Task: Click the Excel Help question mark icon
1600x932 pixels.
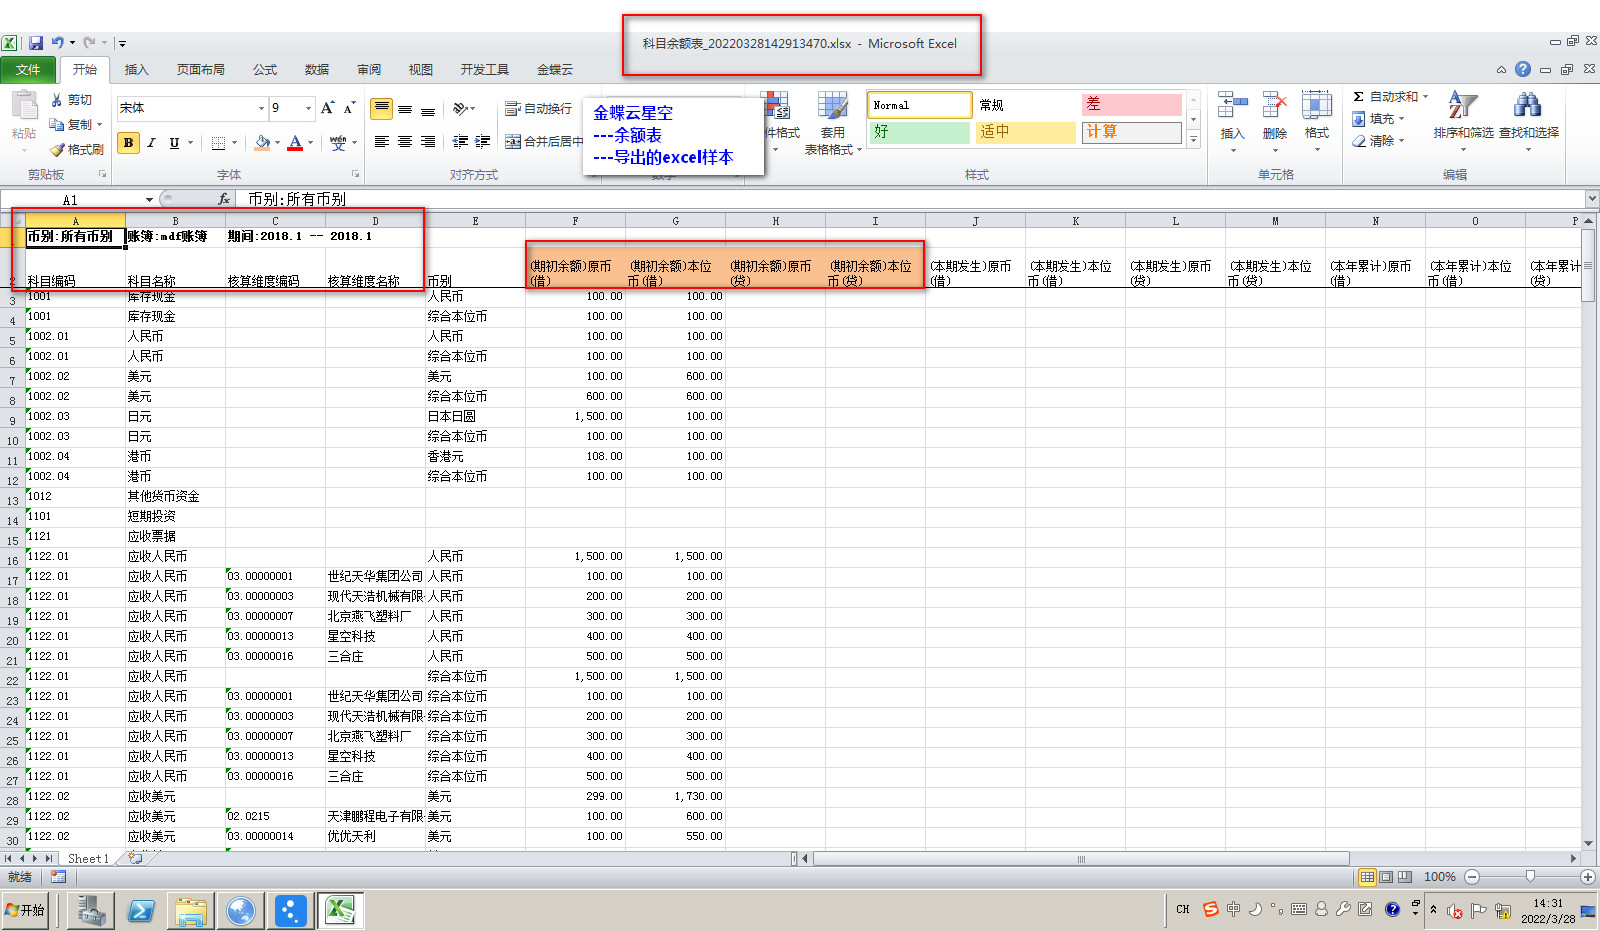Action: coord(1522,69)
